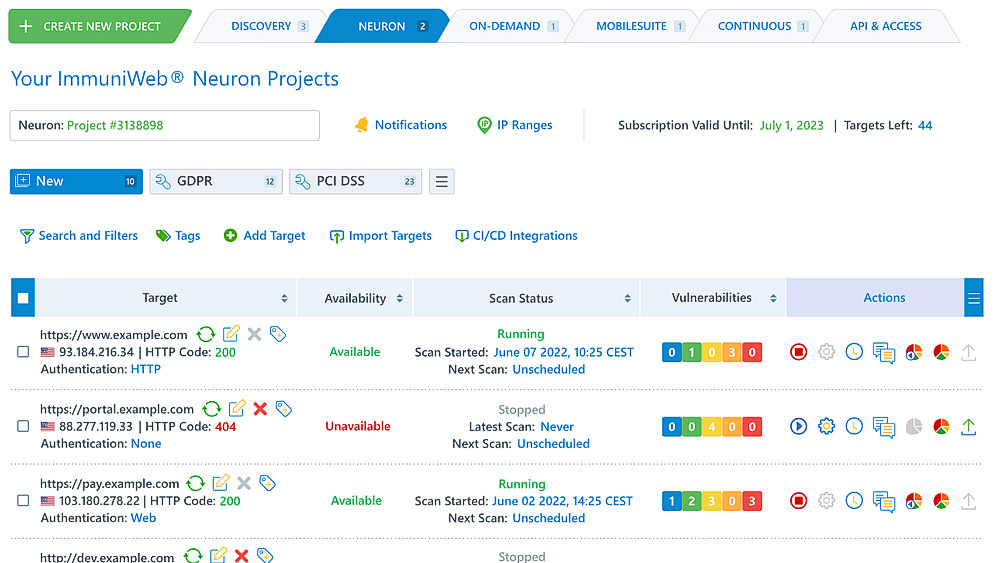Click the orange vulnerability count for www.example.com

[732, 352]
